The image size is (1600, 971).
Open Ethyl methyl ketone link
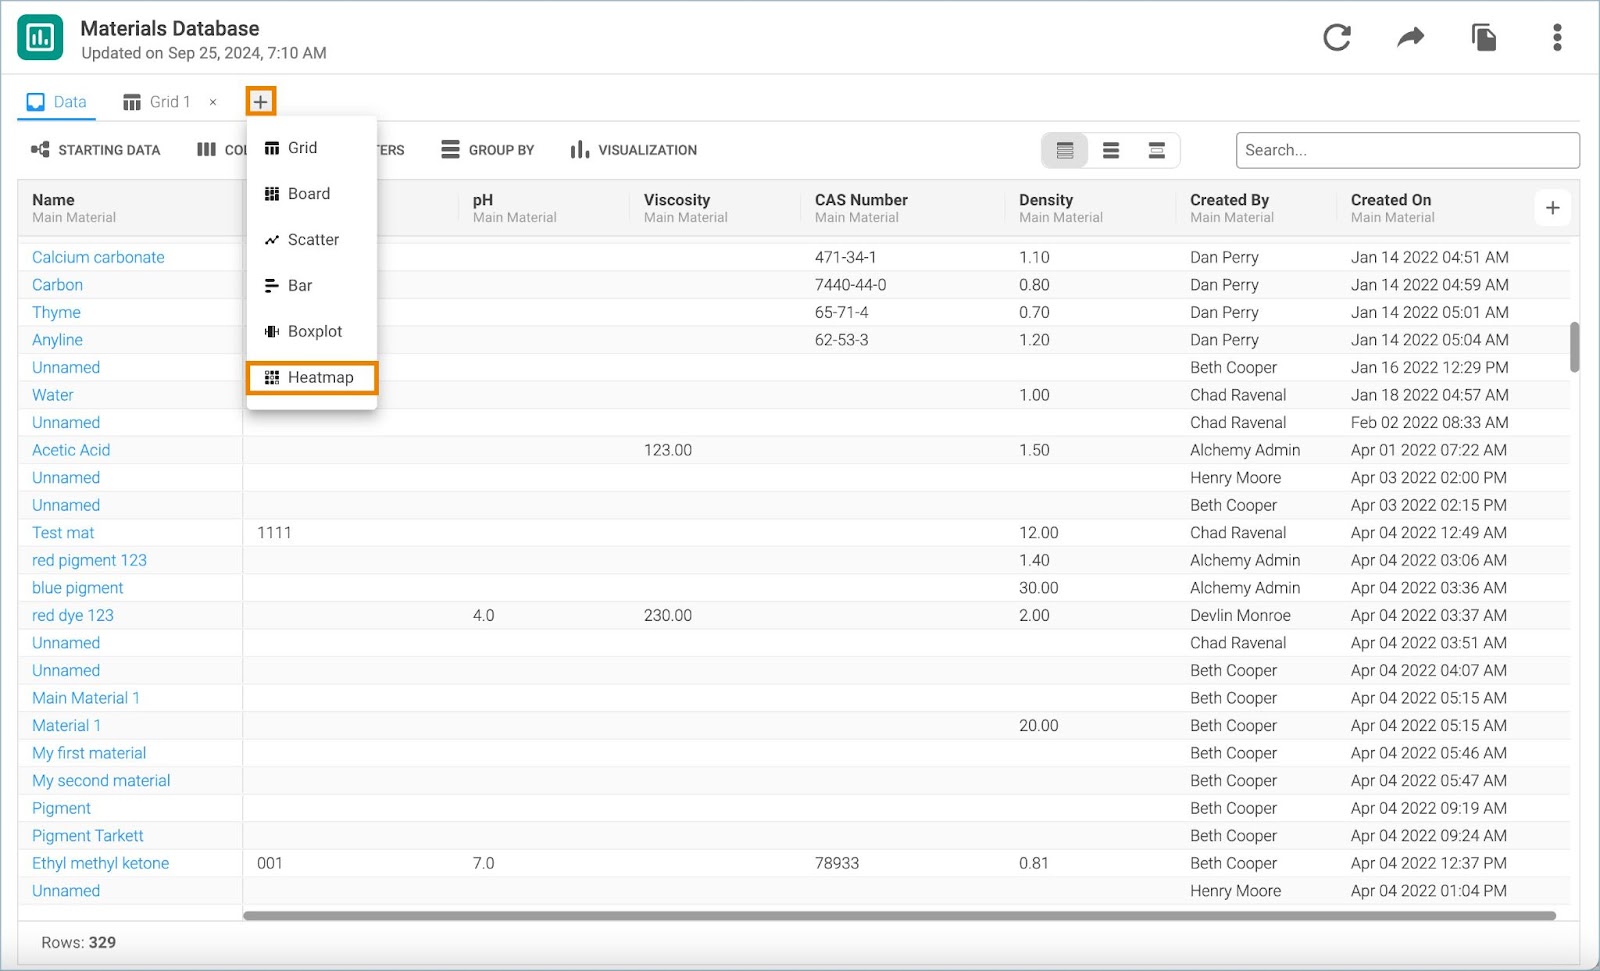point(100,863)
